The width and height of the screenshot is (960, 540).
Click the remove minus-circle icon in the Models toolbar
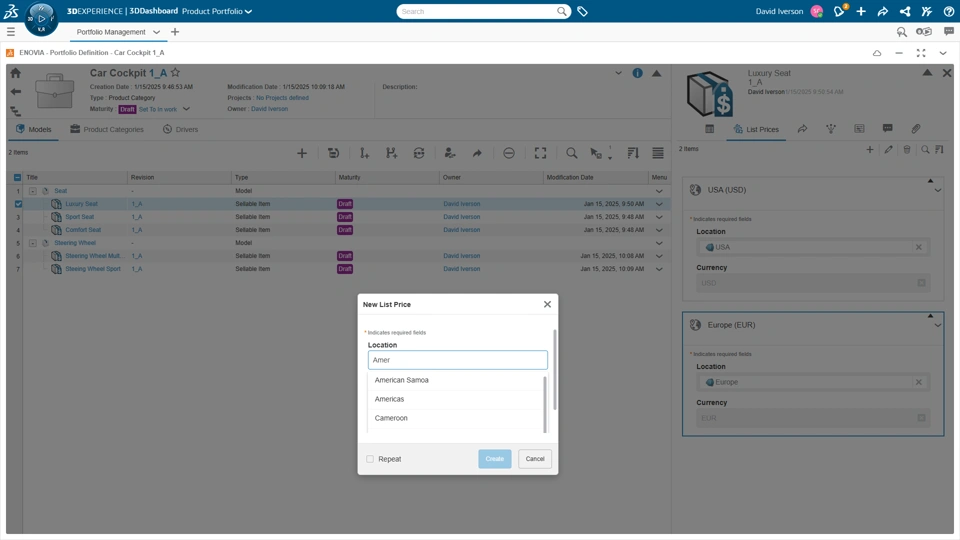tap(509, 153)
